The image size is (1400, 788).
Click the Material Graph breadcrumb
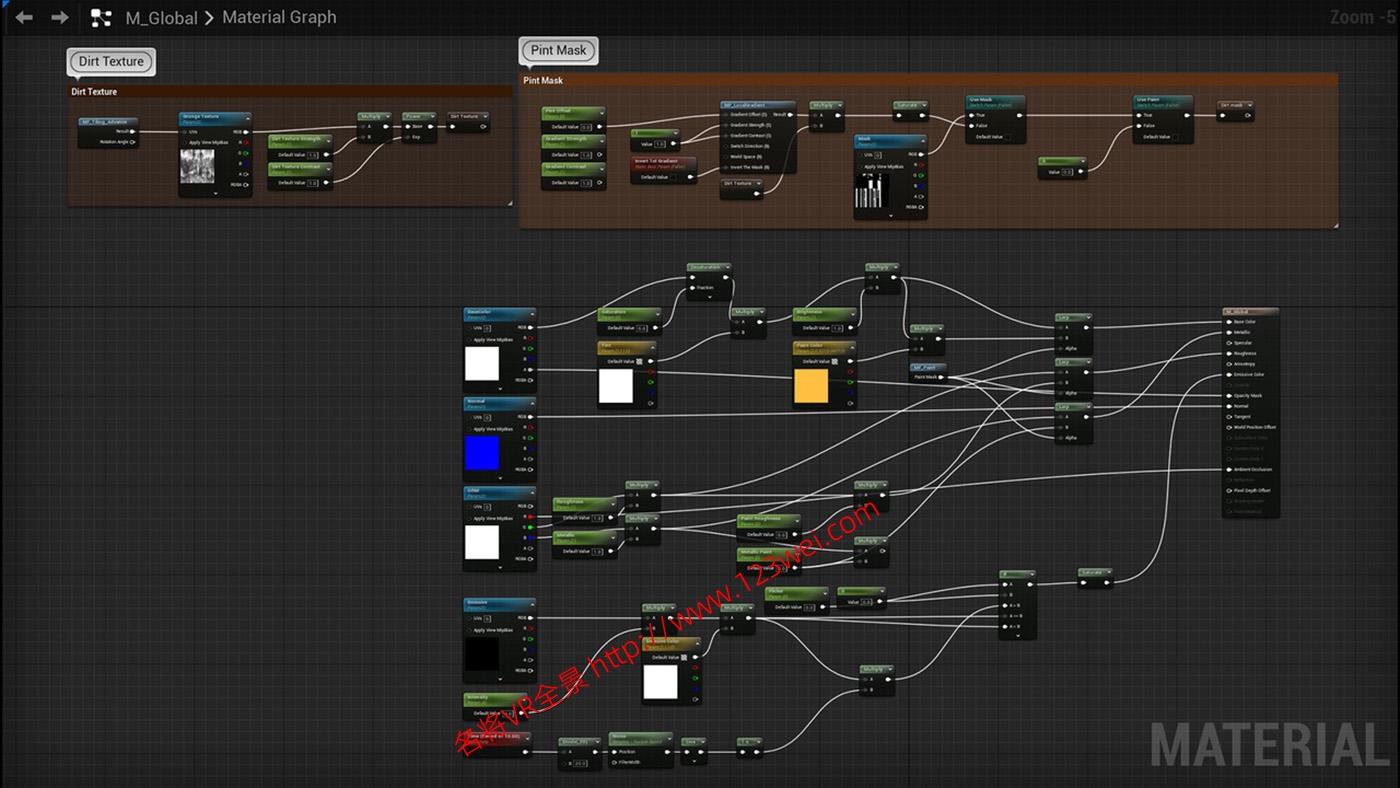[279, 17]
